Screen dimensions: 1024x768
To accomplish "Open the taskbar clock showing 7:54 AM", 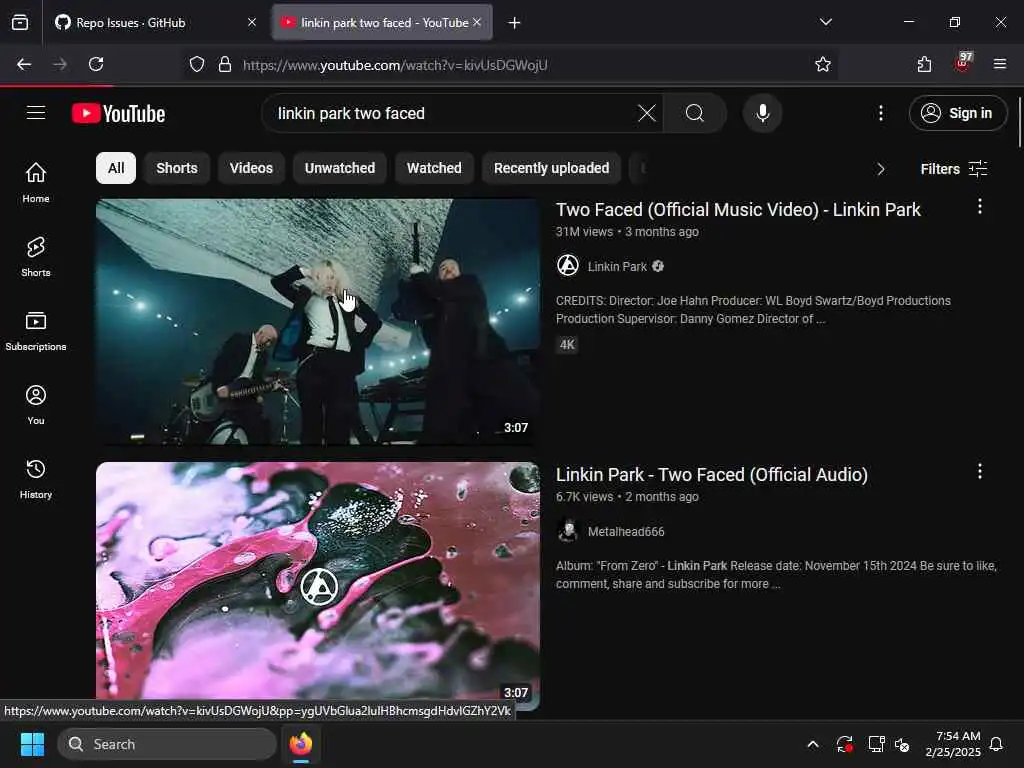I will point(953,744).
